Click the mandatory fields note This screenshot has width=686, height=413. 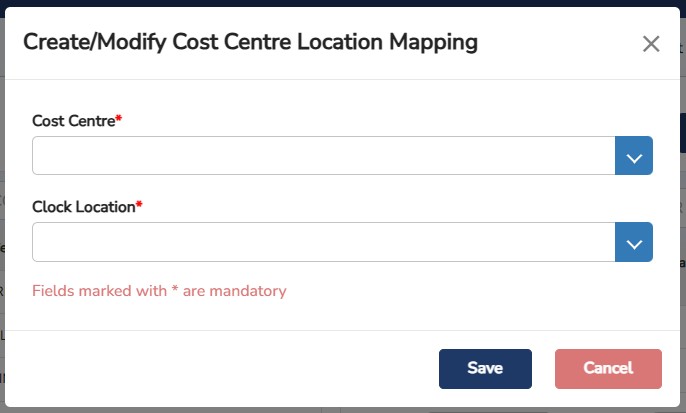[159, 291]
